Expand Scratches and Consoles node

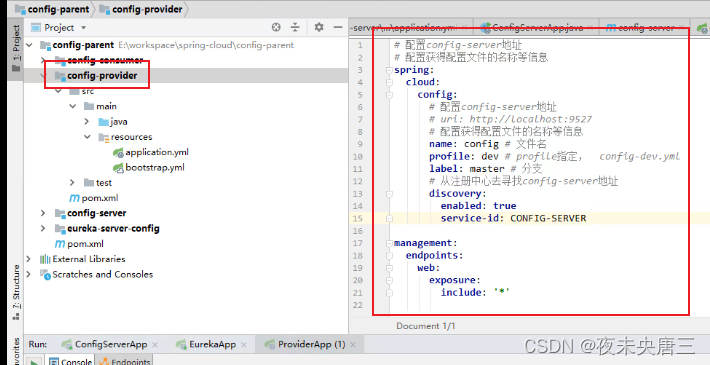click(x=29, y=274)
